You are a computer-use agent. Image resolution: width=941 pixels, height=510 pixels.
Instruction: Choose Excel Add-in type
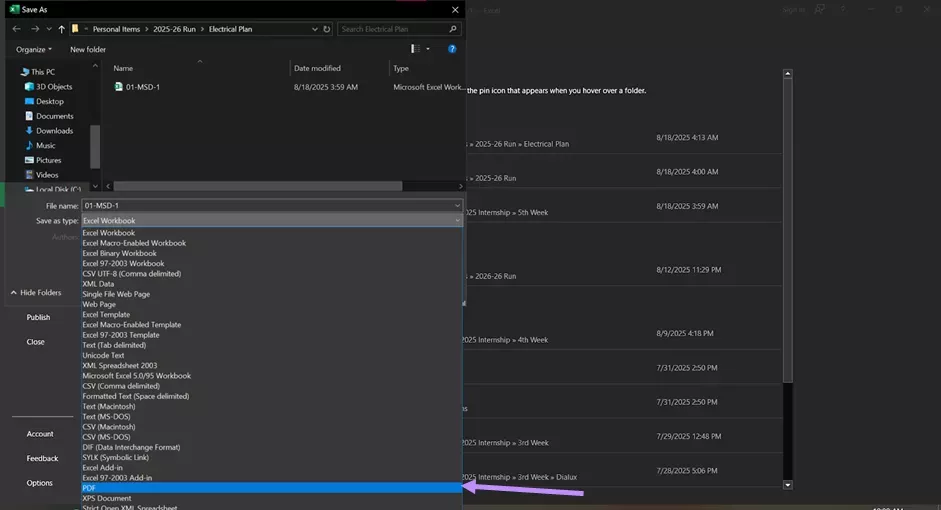coord(272,467)
